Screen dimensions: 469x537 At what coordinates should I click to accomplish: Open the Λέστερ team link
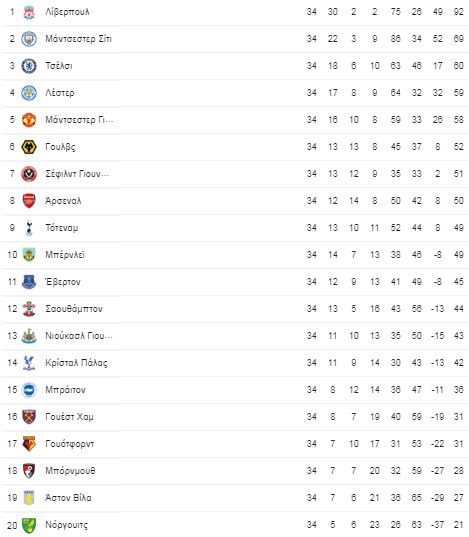60,93
